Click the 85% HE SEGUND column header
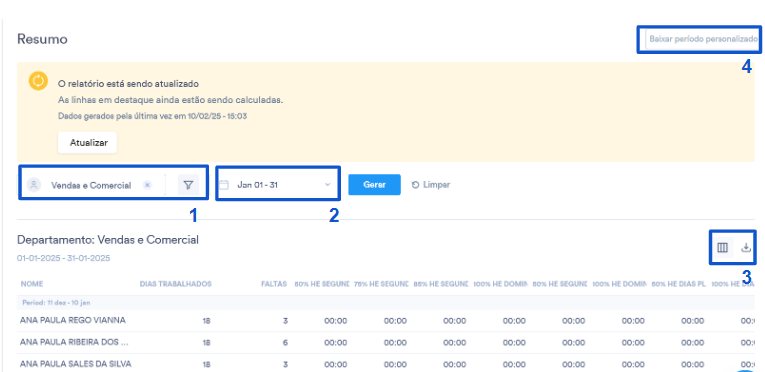The height and width of the screenshot is (372, 765). [441, 284]
